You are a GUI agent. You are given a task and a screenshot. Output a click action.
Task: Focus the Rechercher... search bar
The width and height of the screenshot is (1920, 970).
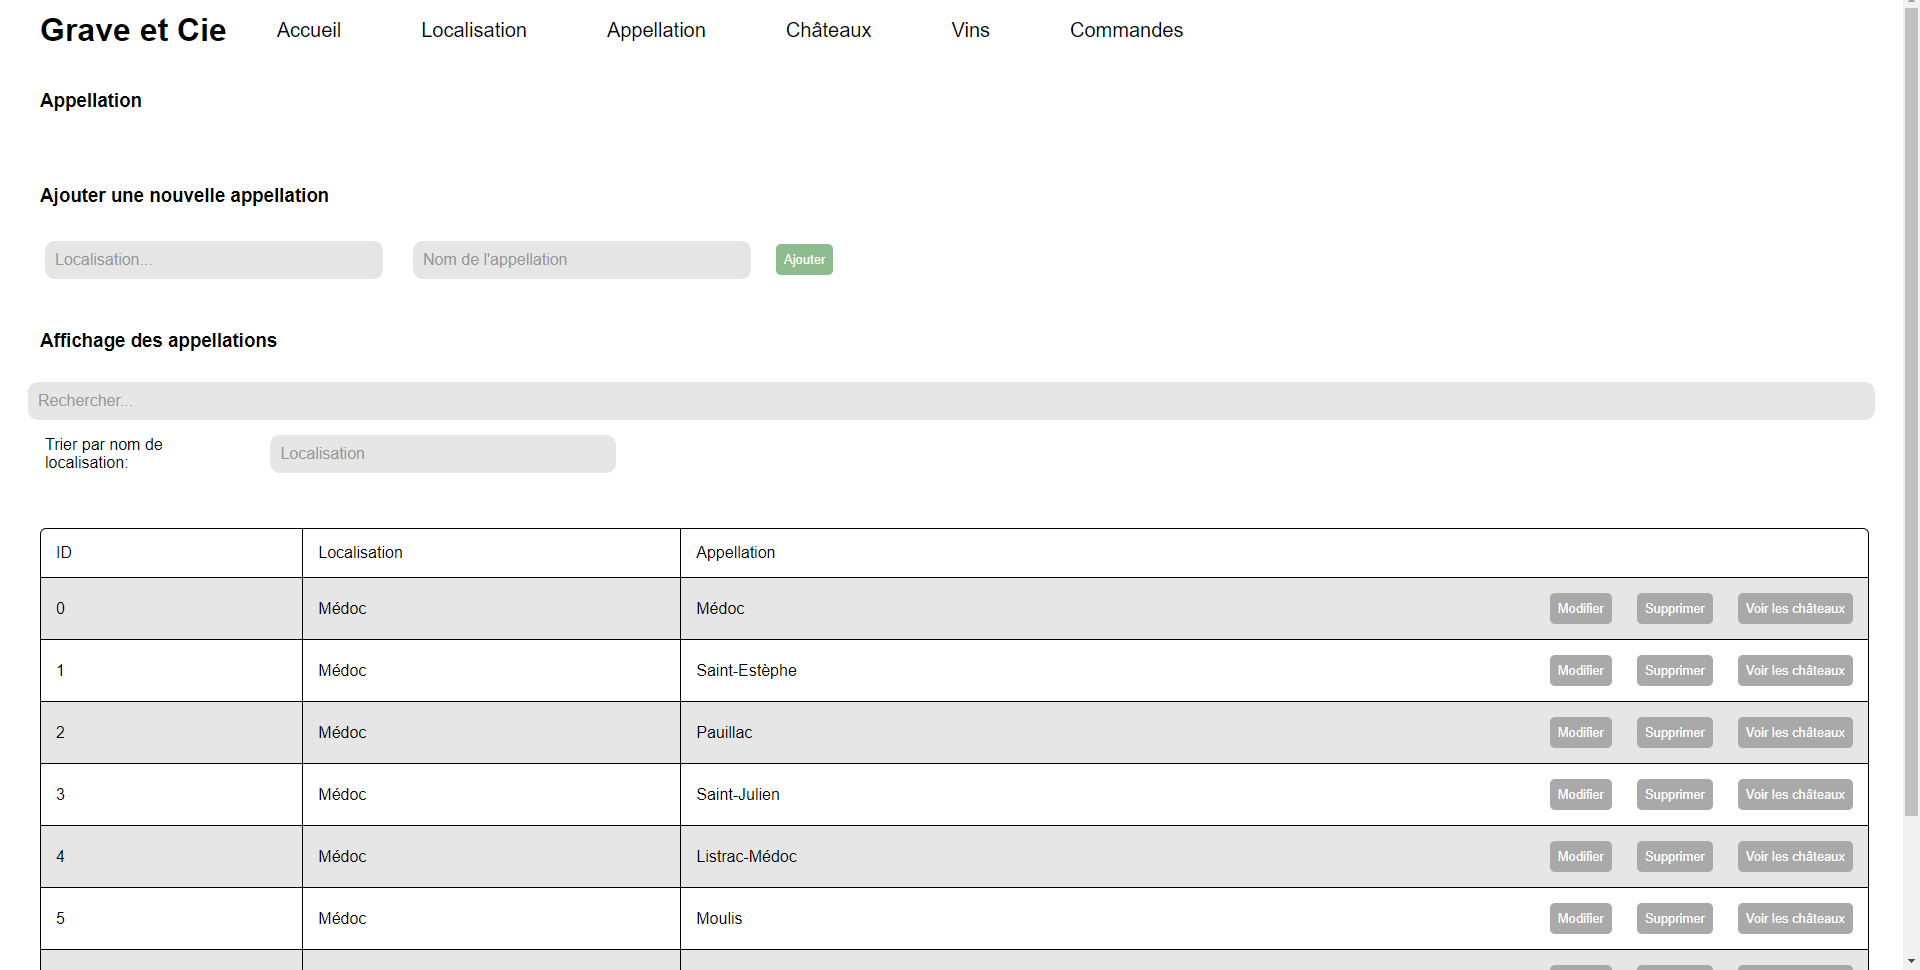click(x=951, y=401)
